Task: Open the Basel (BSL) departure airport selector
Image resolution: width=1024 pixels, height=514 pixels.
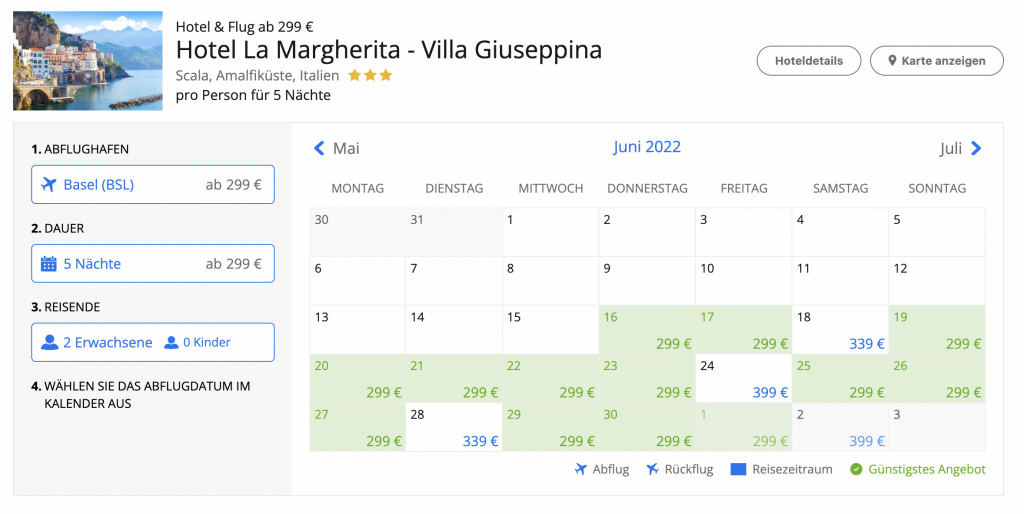Action: click(x=152, y=184)
